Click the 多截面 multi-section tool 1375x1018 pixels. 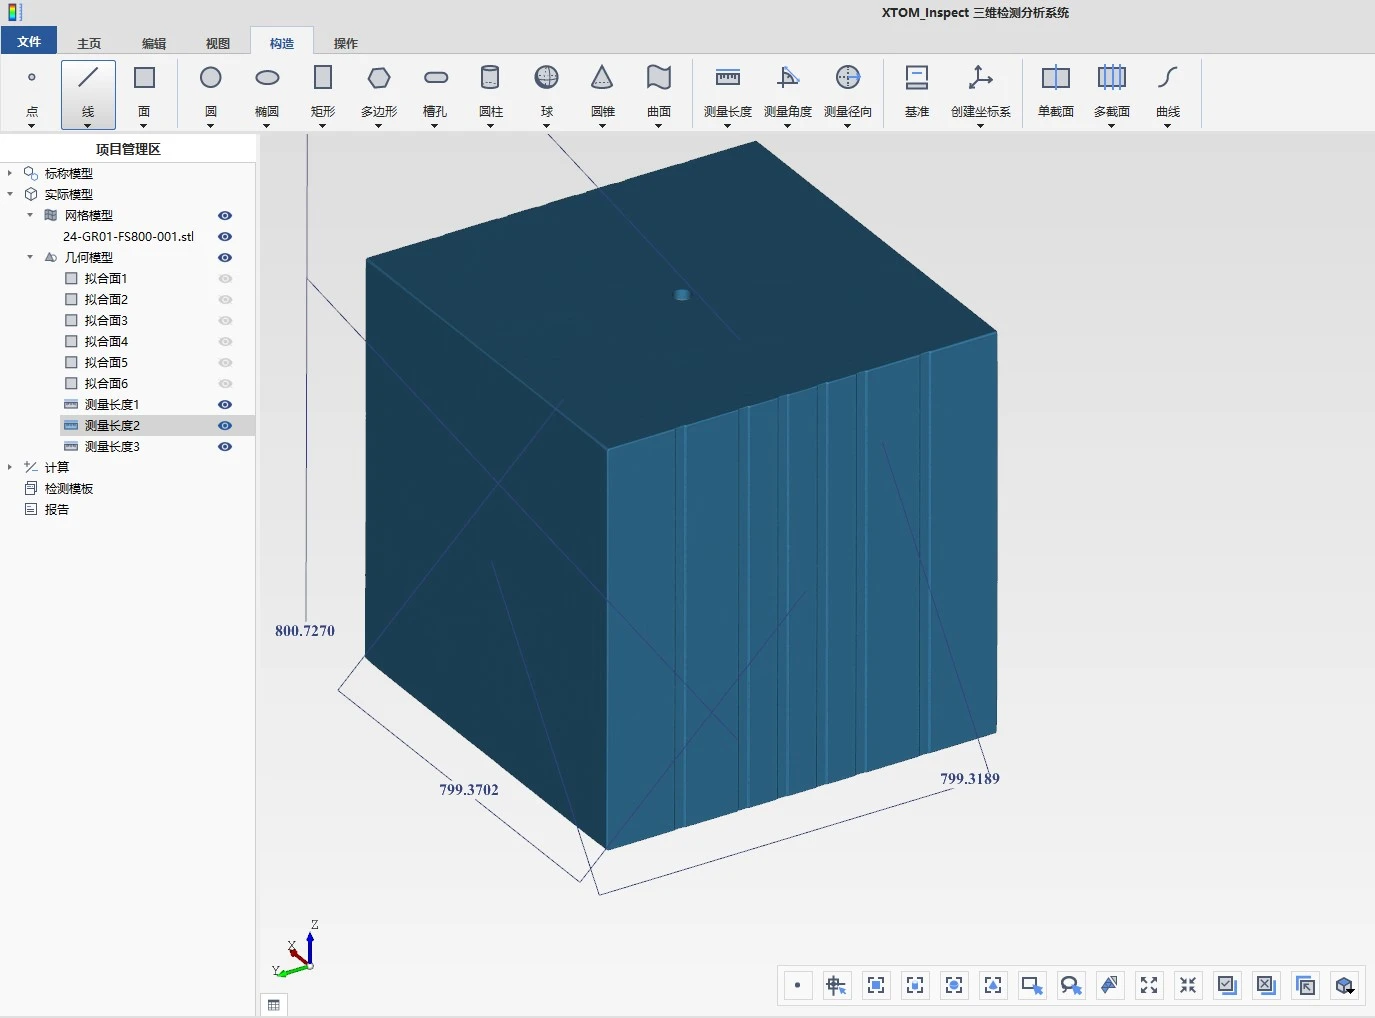1112,92
